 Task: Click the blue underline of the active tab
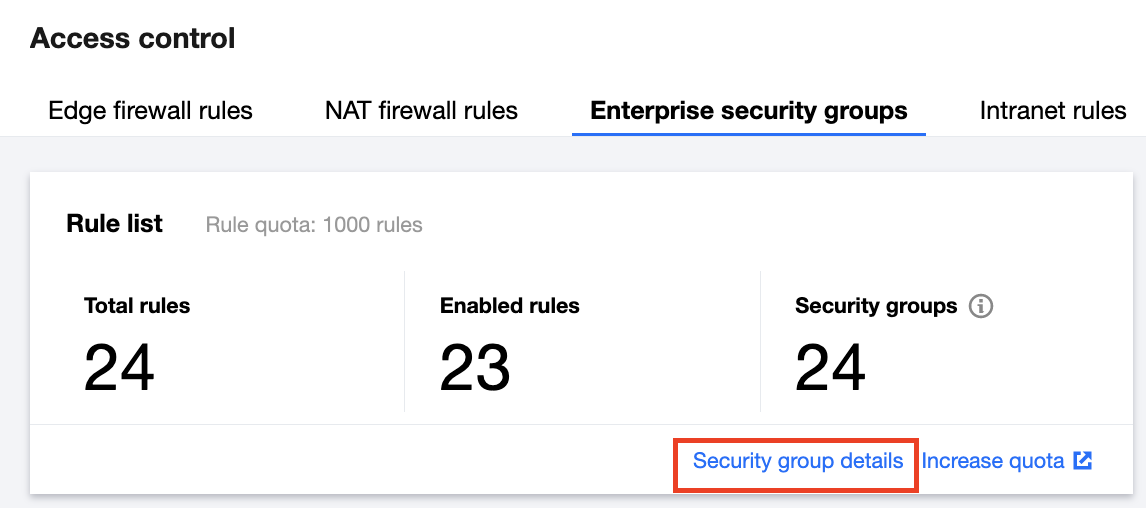(x=749, y=133)
